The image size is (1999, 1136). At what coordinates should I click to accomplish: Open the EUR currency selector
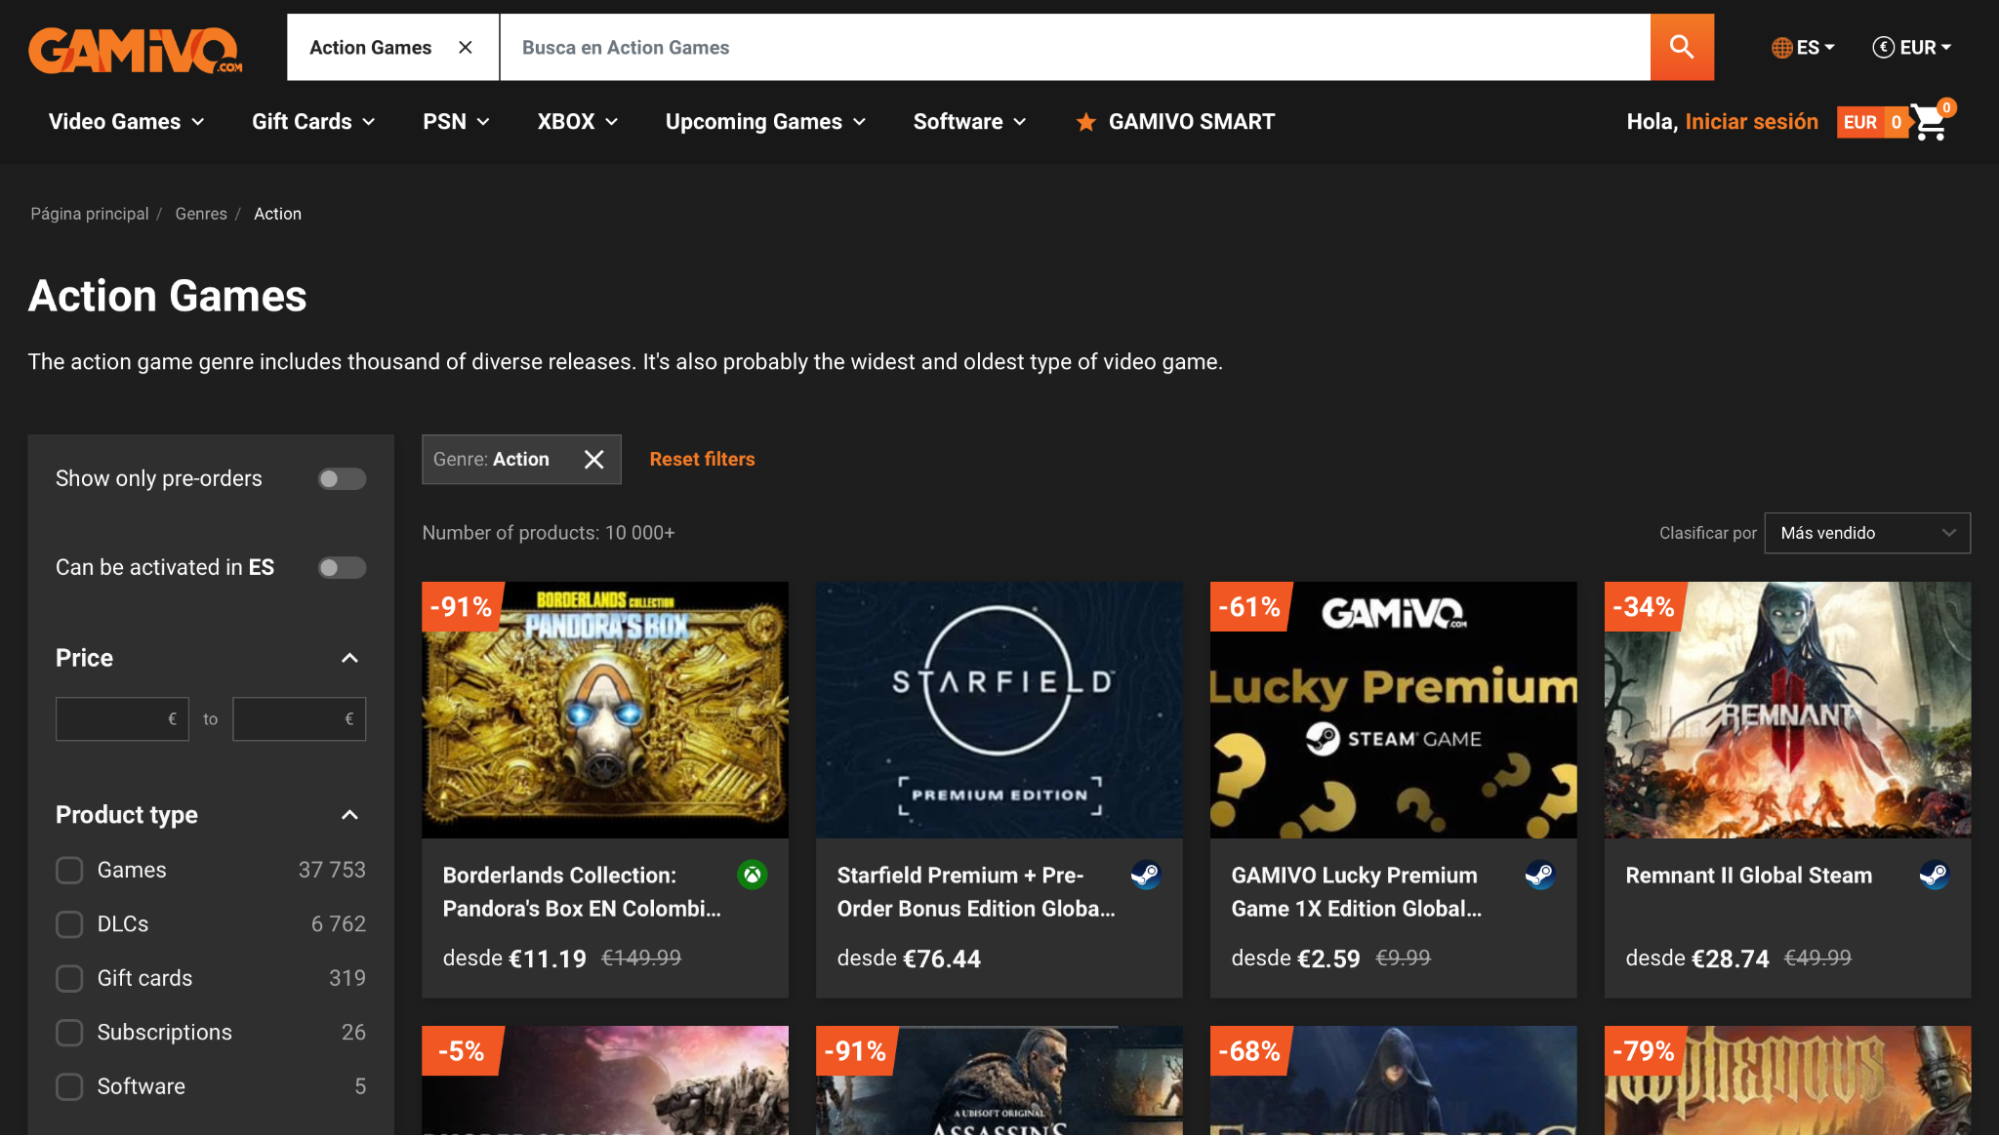[1912, 47]
